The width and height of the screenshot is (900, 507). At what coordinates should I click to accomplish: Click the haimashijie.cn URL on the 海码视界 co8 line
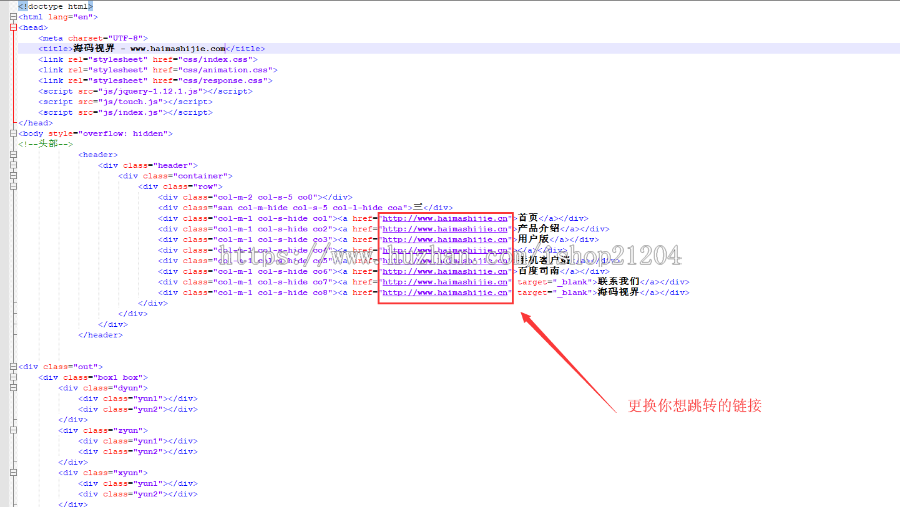click(x=445, y=292)
